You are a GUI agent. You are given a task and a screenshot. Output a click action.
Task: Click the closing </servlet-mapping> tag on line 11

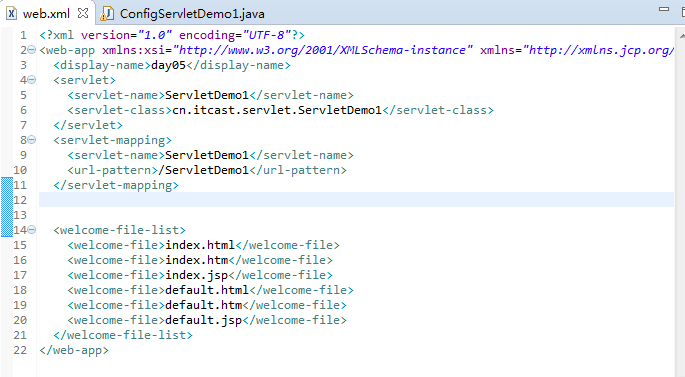click(116, 185)
